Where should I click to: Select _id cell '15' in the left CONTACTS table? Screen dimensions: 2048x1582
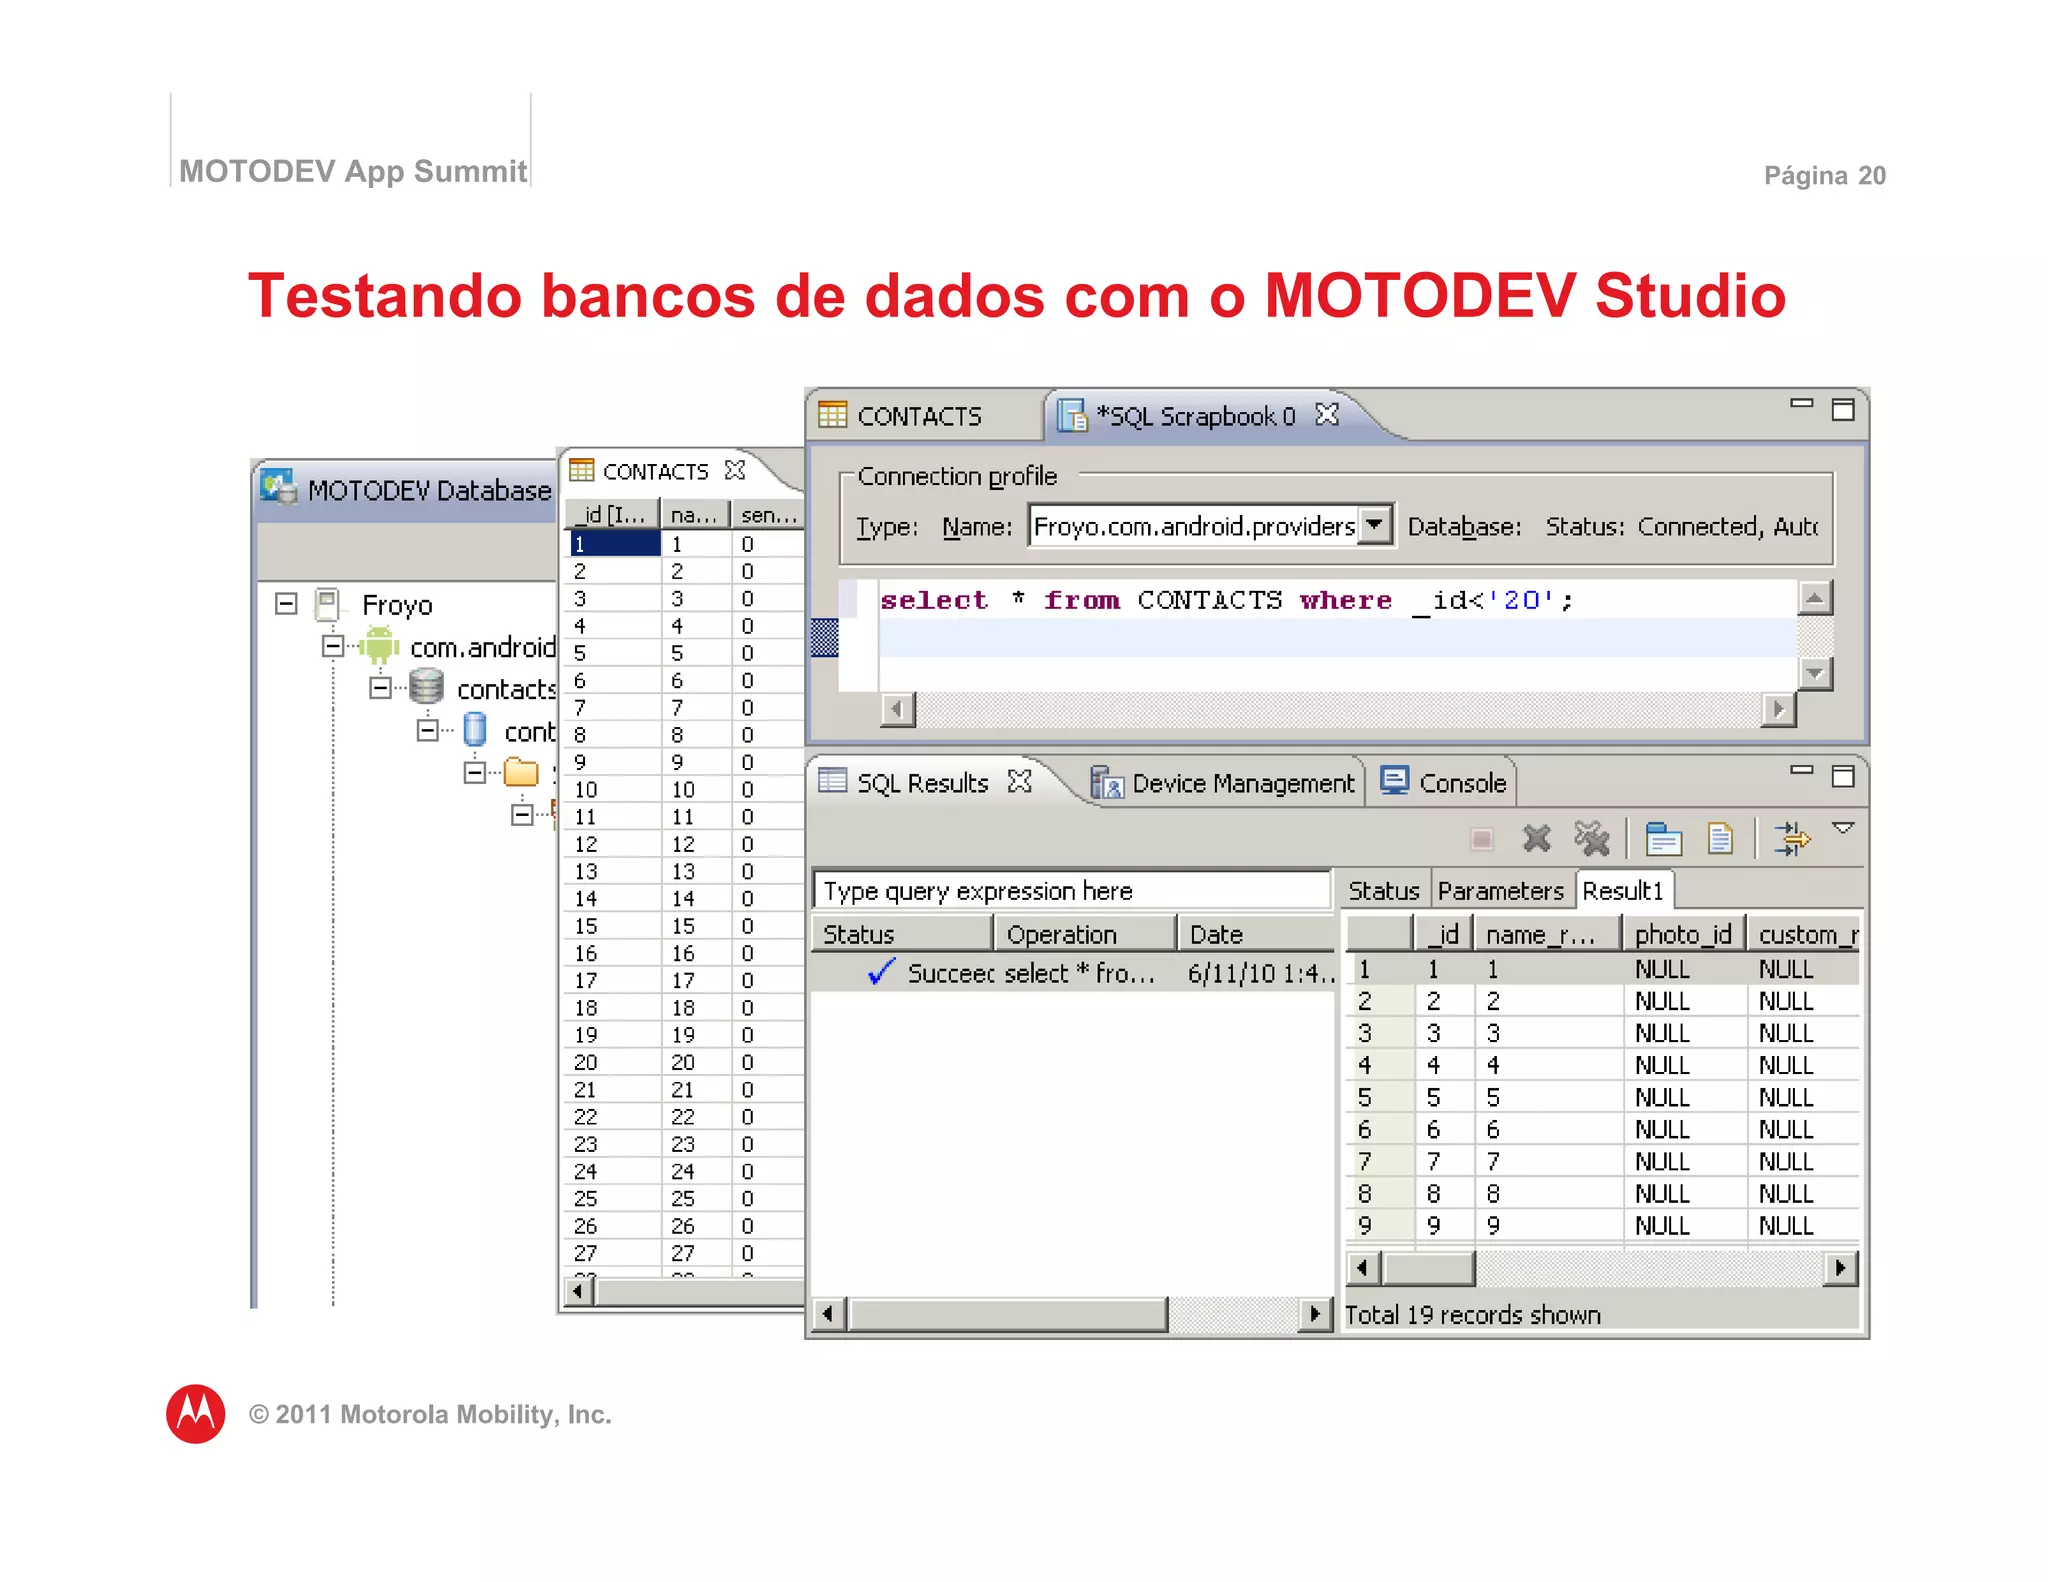click(612, 925)
